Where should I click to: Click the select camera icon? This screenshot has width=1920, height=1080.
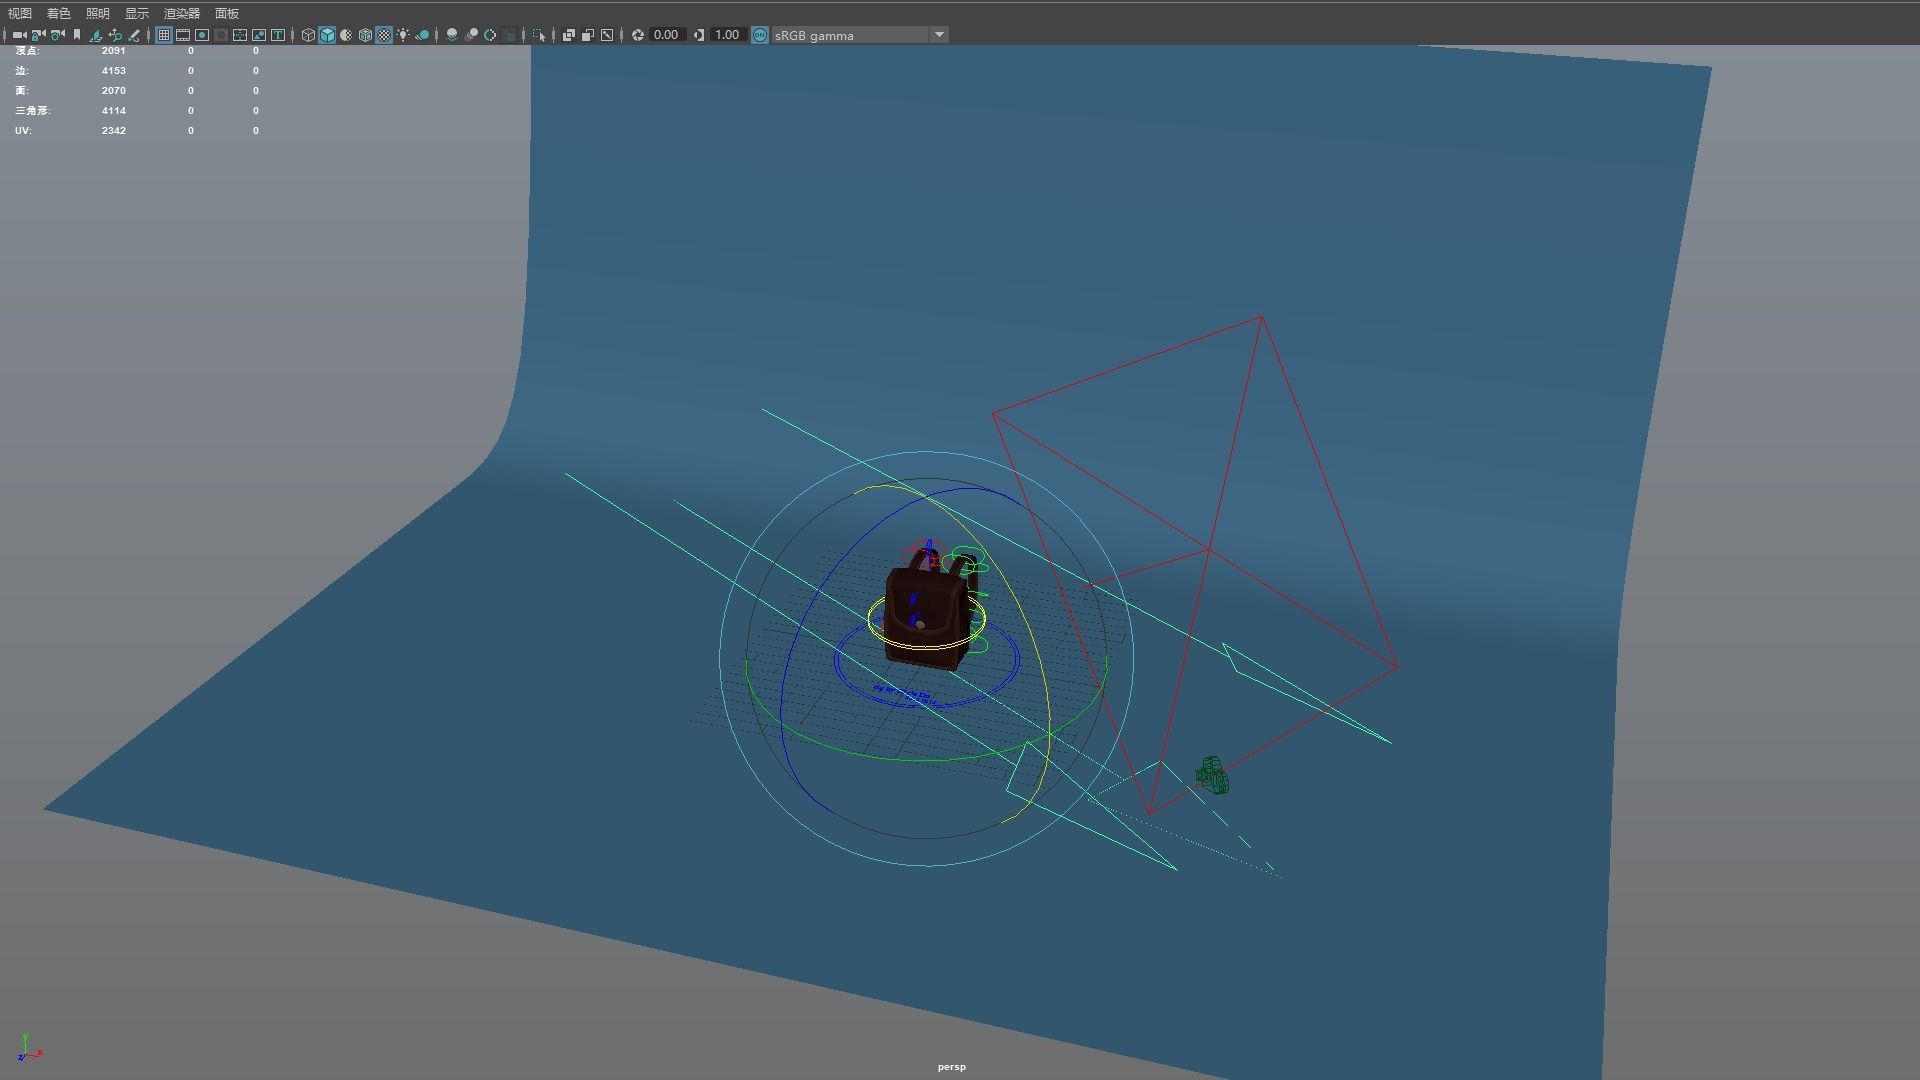coord(19,35)
